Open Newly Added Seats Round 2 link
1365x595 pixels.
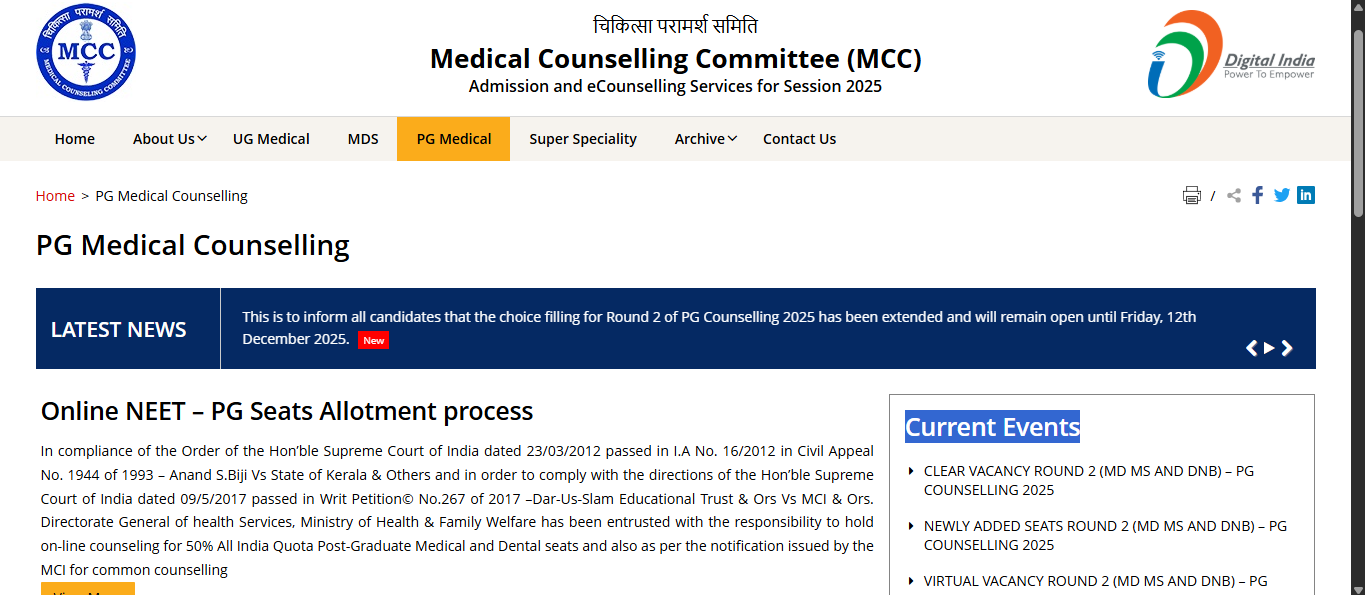click(1105, 535)
